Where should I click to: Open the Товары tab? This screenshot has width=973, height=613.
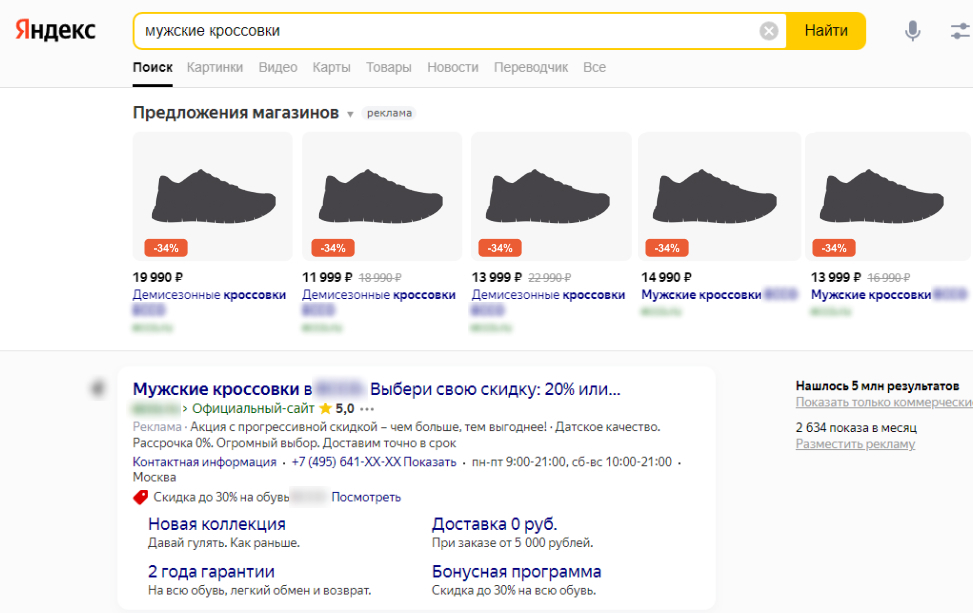coord(388,68)
